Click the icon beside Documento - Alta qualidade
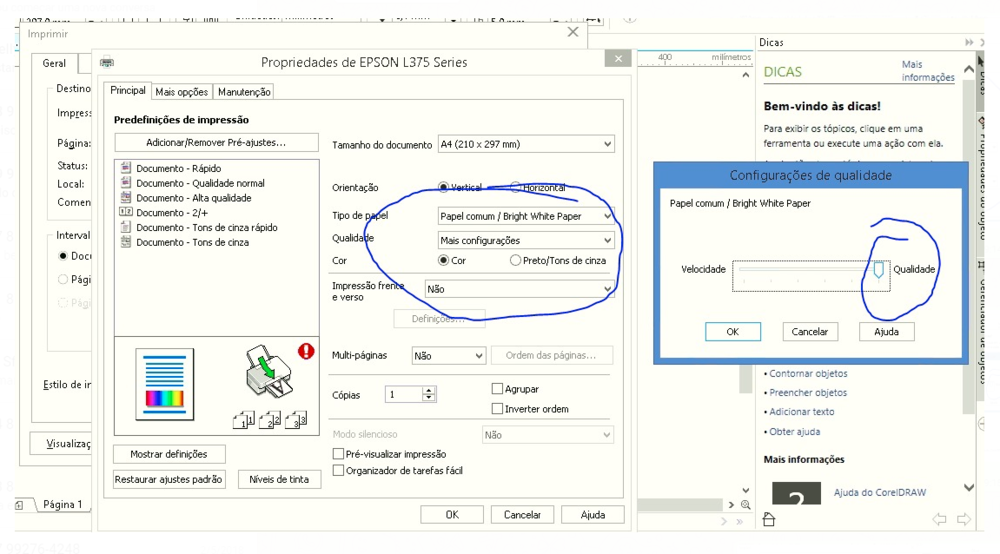This screenshot has width=1000, height=554. [x=126, y=198]
